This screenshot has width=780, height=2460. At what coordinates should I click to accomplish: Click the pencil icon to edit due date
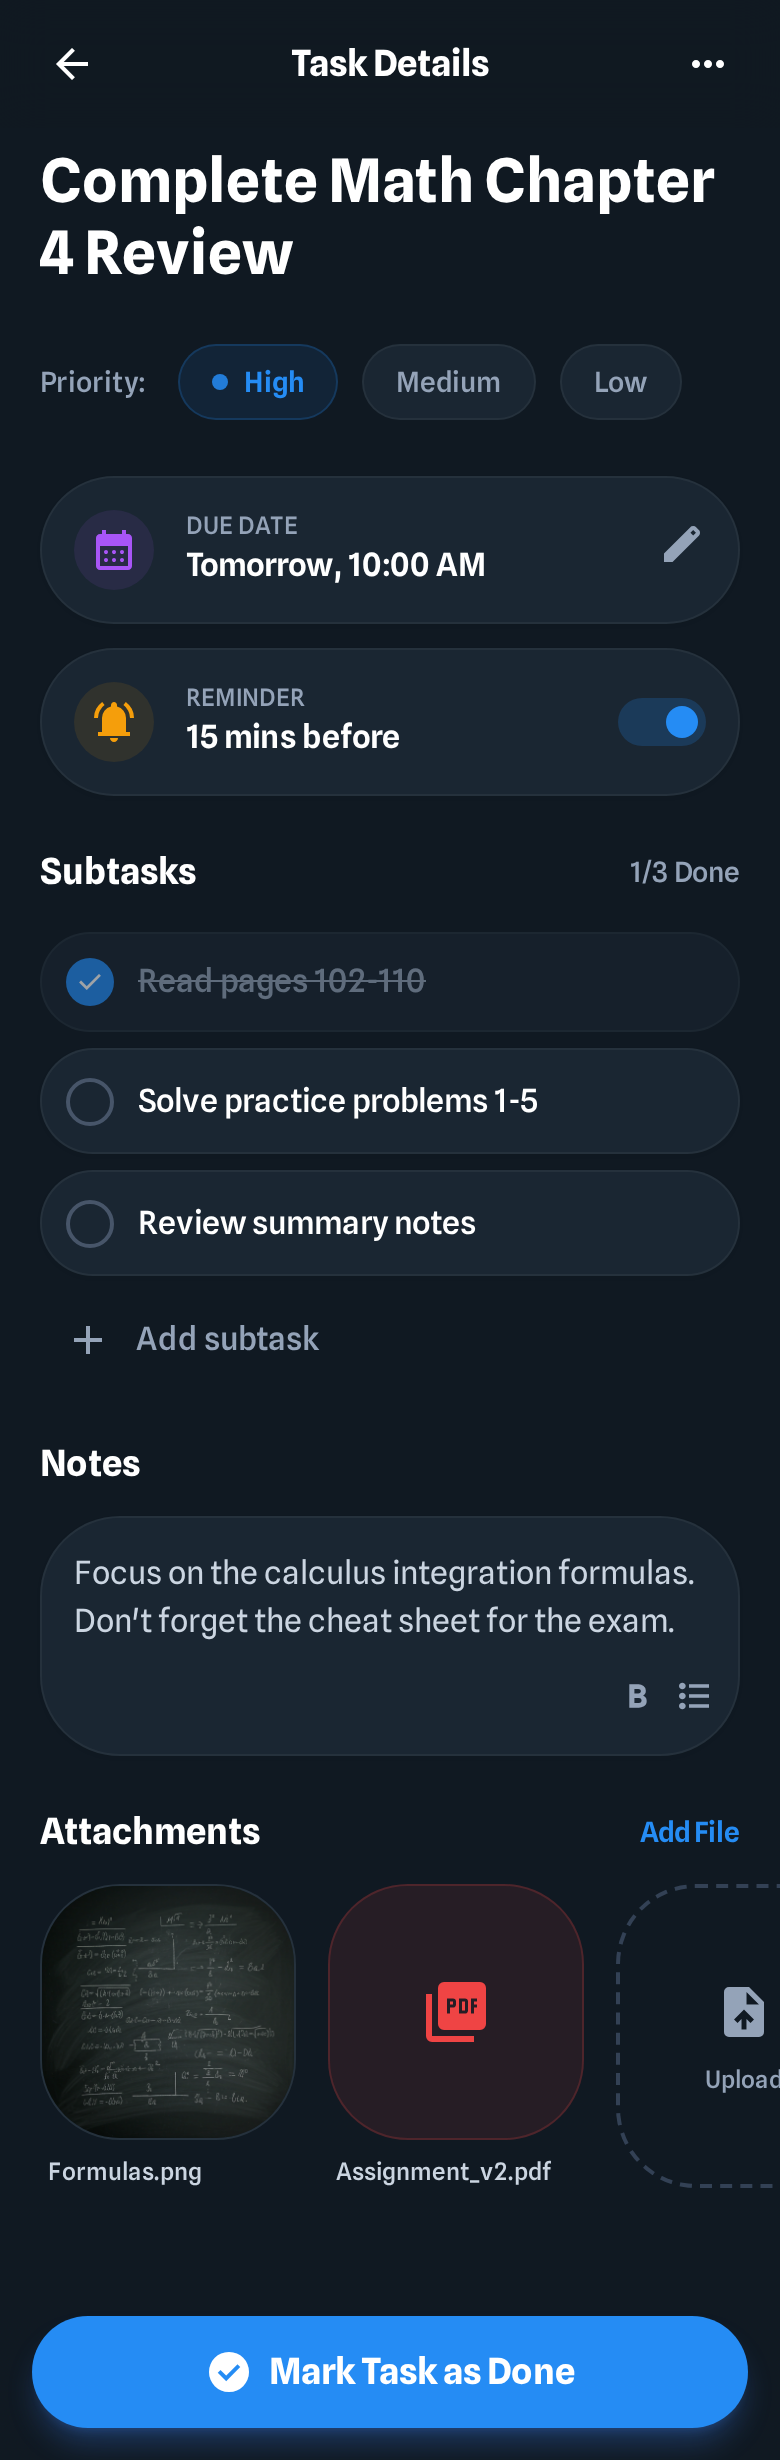click(682, 545)
